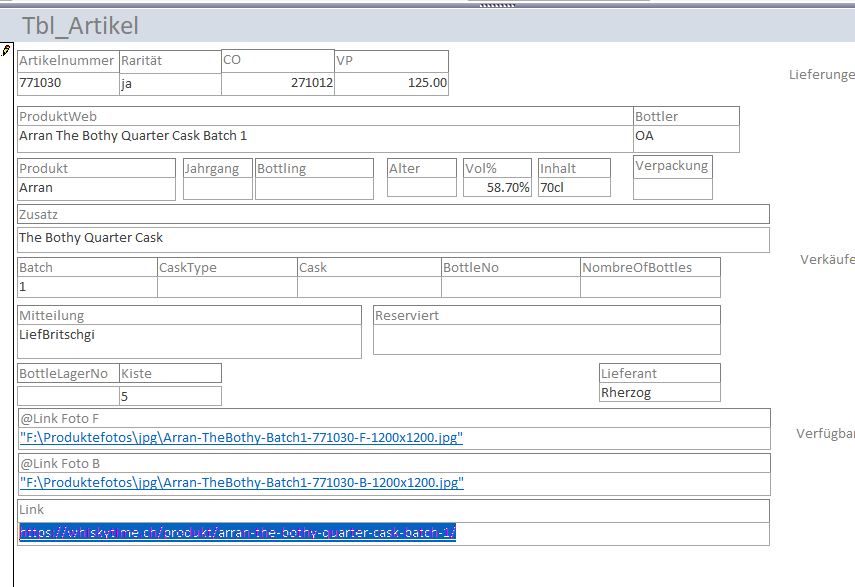The image size is (855, 587).
Task: Focus the empty BottleLagerNo field
Action: coord(68,396)
